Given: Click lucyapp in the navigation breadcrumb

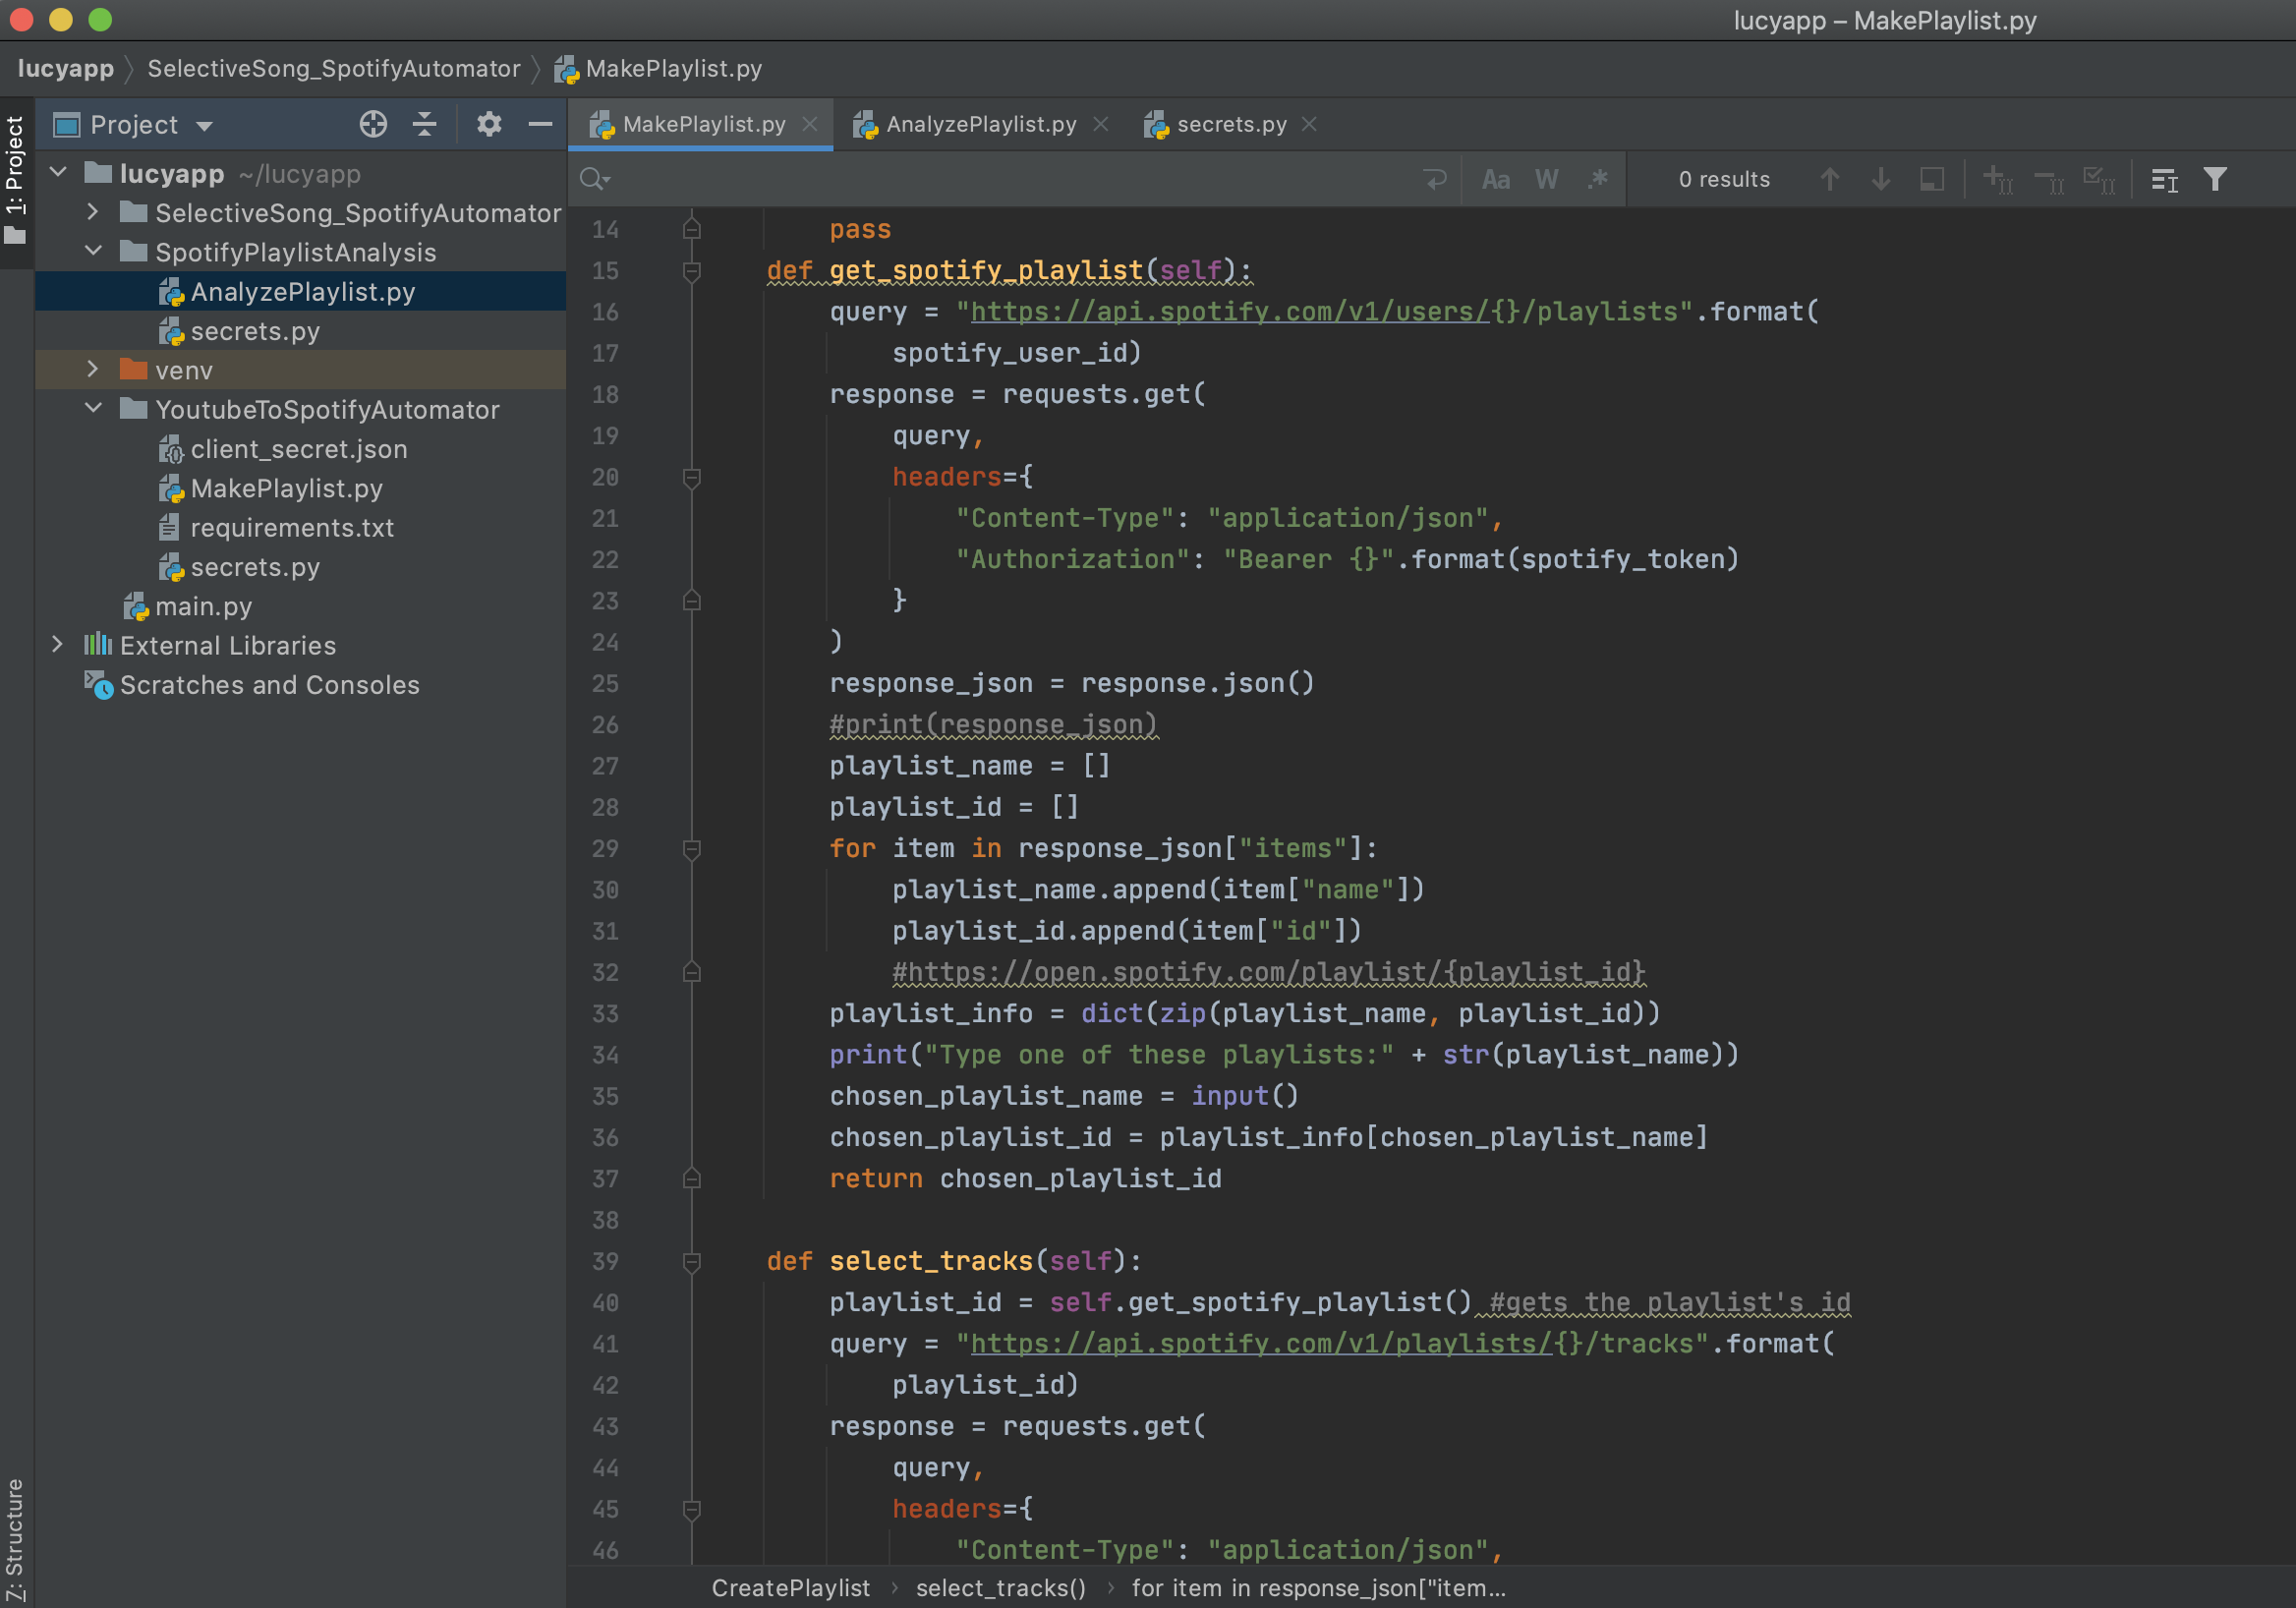Looking at the screenshot, I should click(x=65, y=68).
